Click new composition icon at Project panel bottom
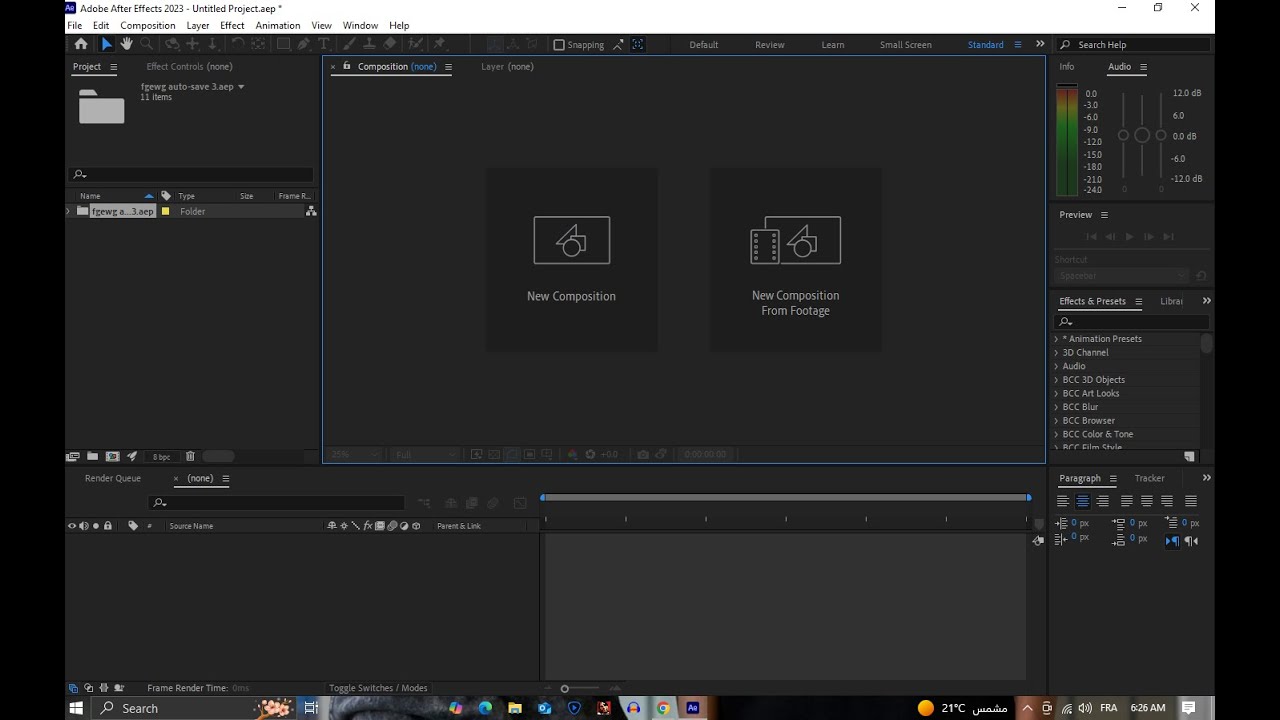The width and height of the screenshot is (1280, 720). [112, 456]
